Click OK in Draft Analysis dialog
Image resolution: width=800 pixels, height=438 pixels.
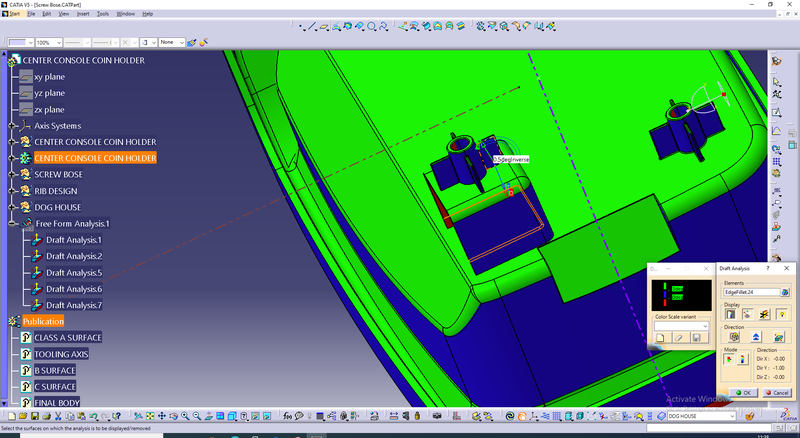pos(742,392)
